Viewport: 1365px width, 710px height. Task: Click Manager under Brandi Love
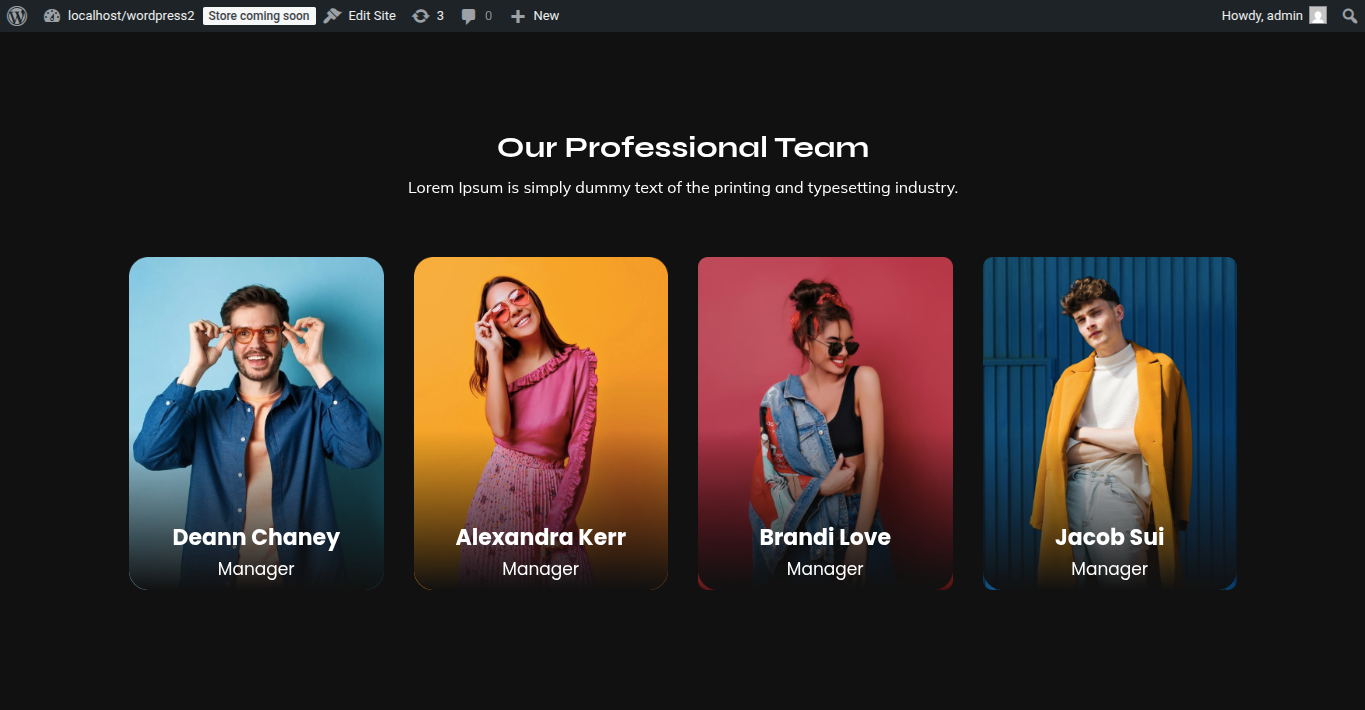tap(825, 569)
